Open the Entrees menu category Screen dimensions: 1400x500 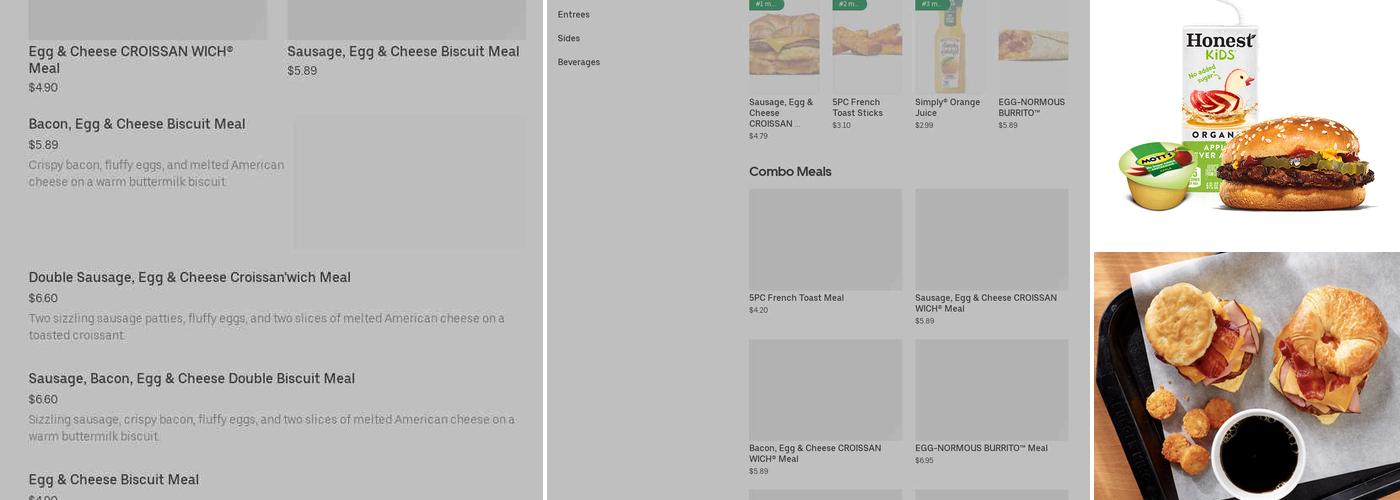[573, 15]
